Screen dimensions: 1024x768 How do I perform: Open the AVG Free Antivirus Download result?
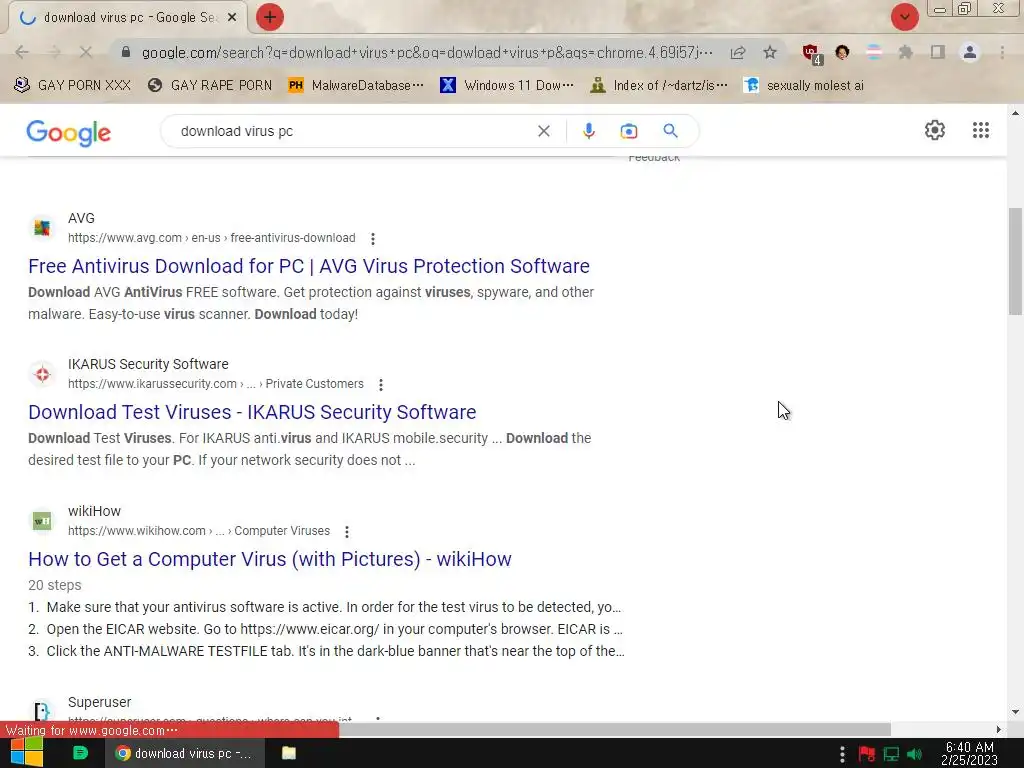coord(309,266)
